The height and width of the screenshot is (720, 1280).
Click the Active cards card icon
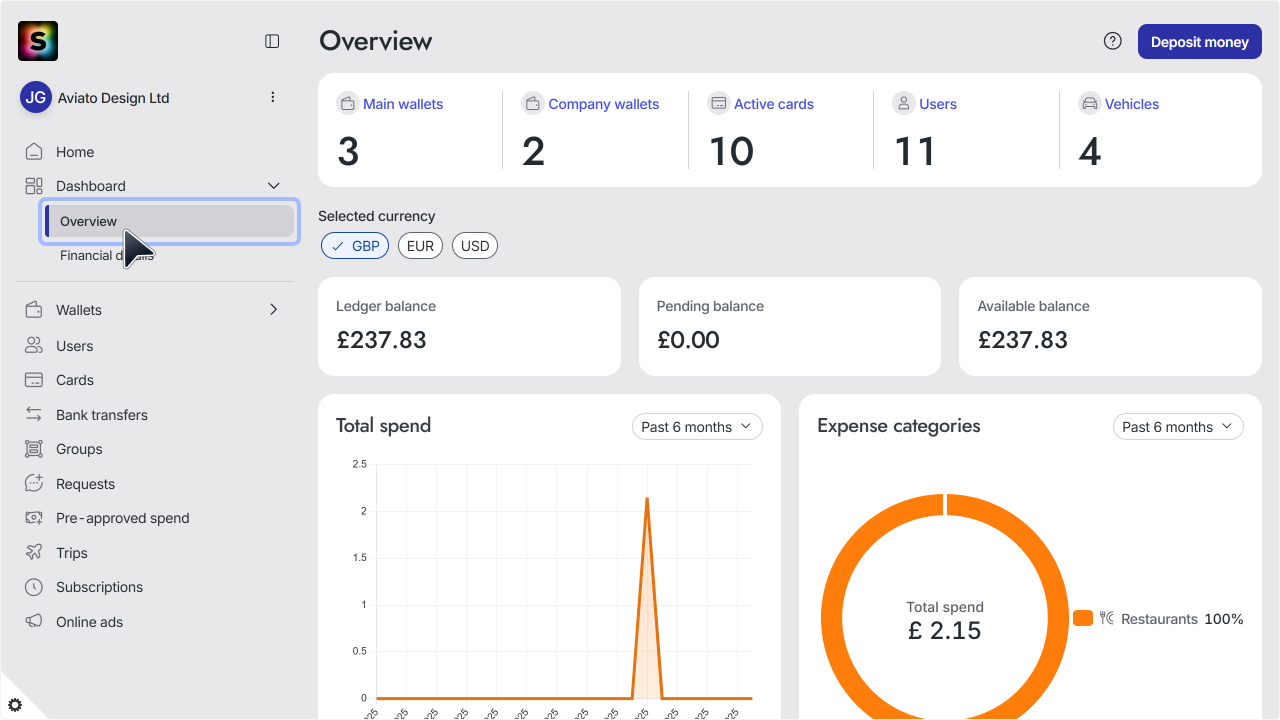point(718,103)
